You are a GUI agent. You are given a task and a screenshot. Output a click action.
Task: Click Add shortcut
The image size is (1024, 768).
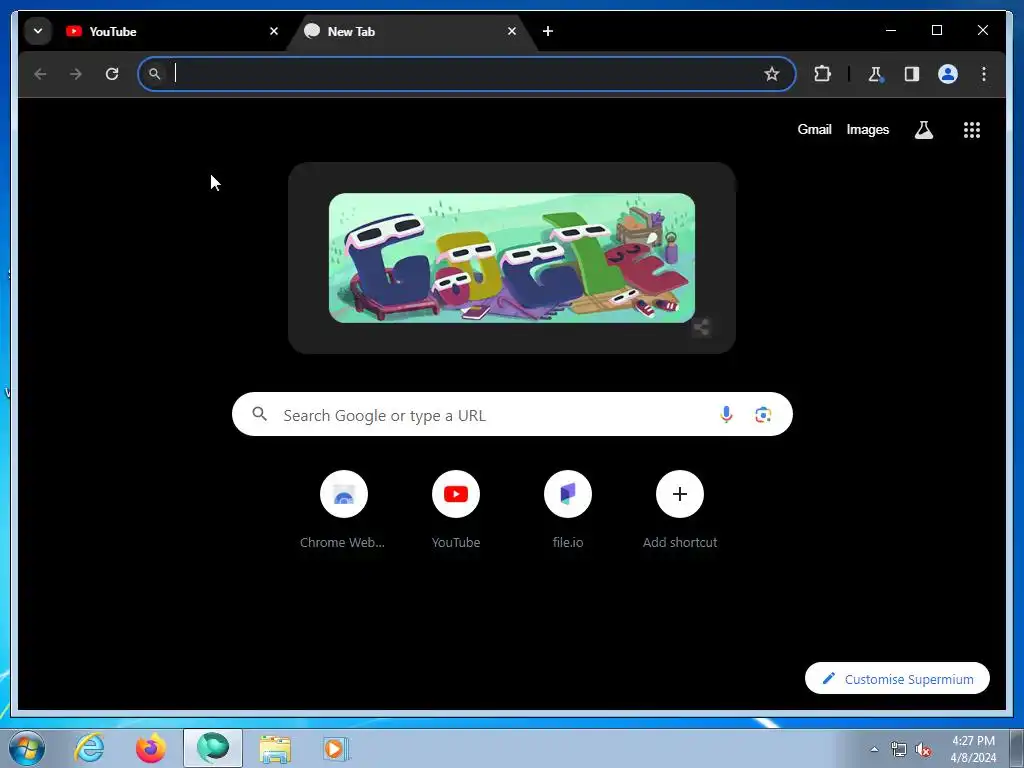[680, 510]
